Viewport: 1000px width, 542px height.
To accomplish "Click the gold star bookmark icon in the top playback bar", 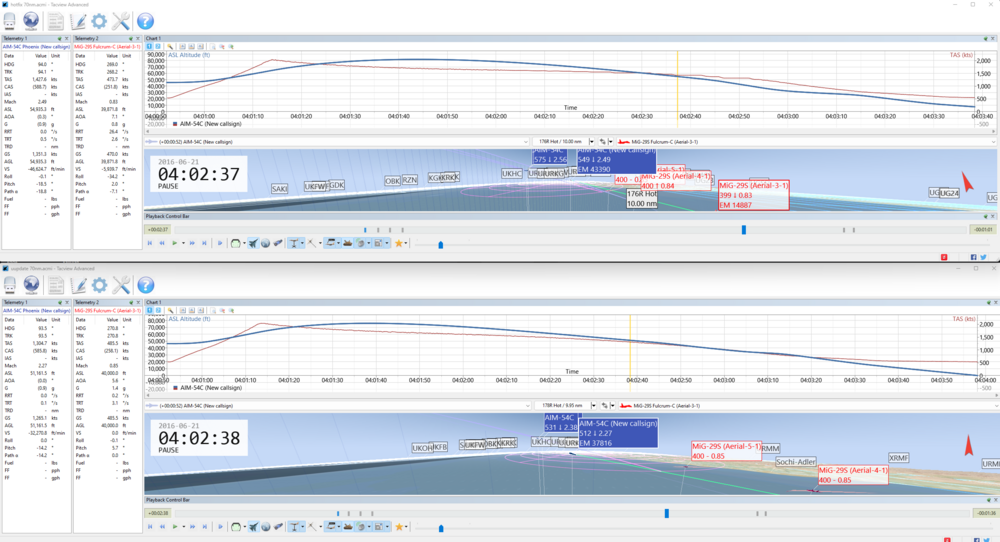I will coord(399,243).
